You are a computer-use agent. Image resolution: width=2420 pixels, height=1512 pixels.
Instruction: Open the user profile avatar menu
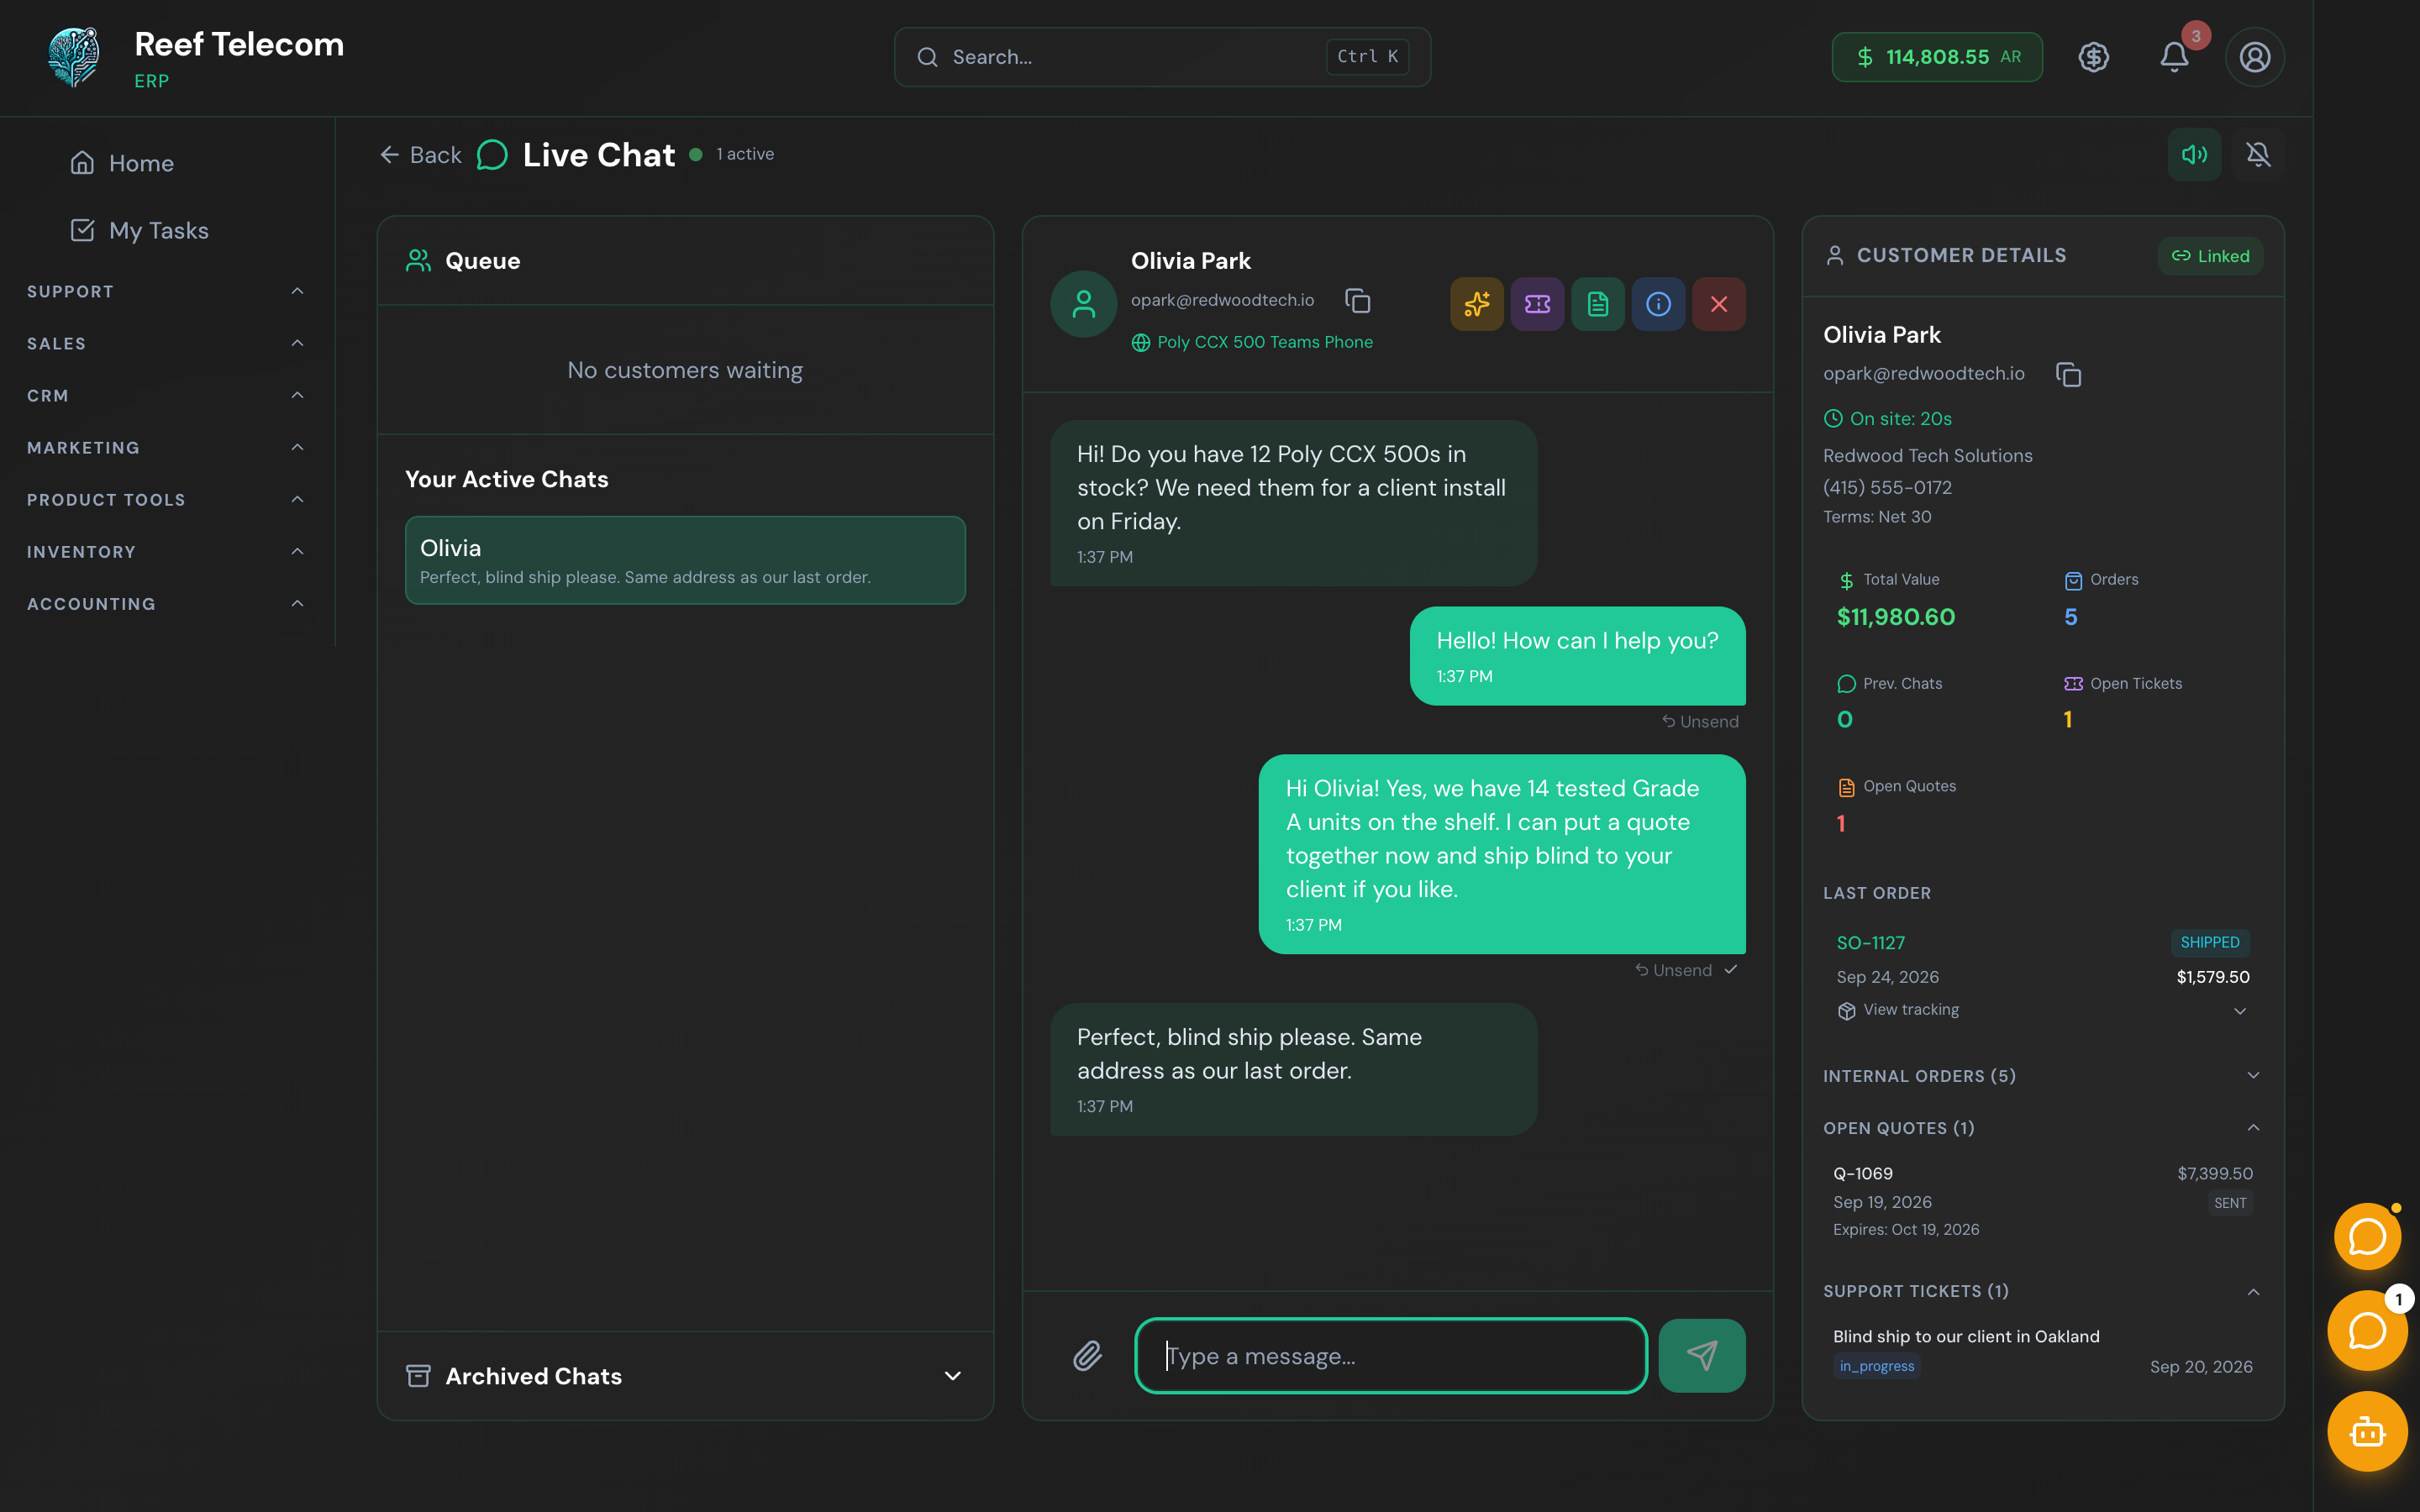[x=2254, y=57]
